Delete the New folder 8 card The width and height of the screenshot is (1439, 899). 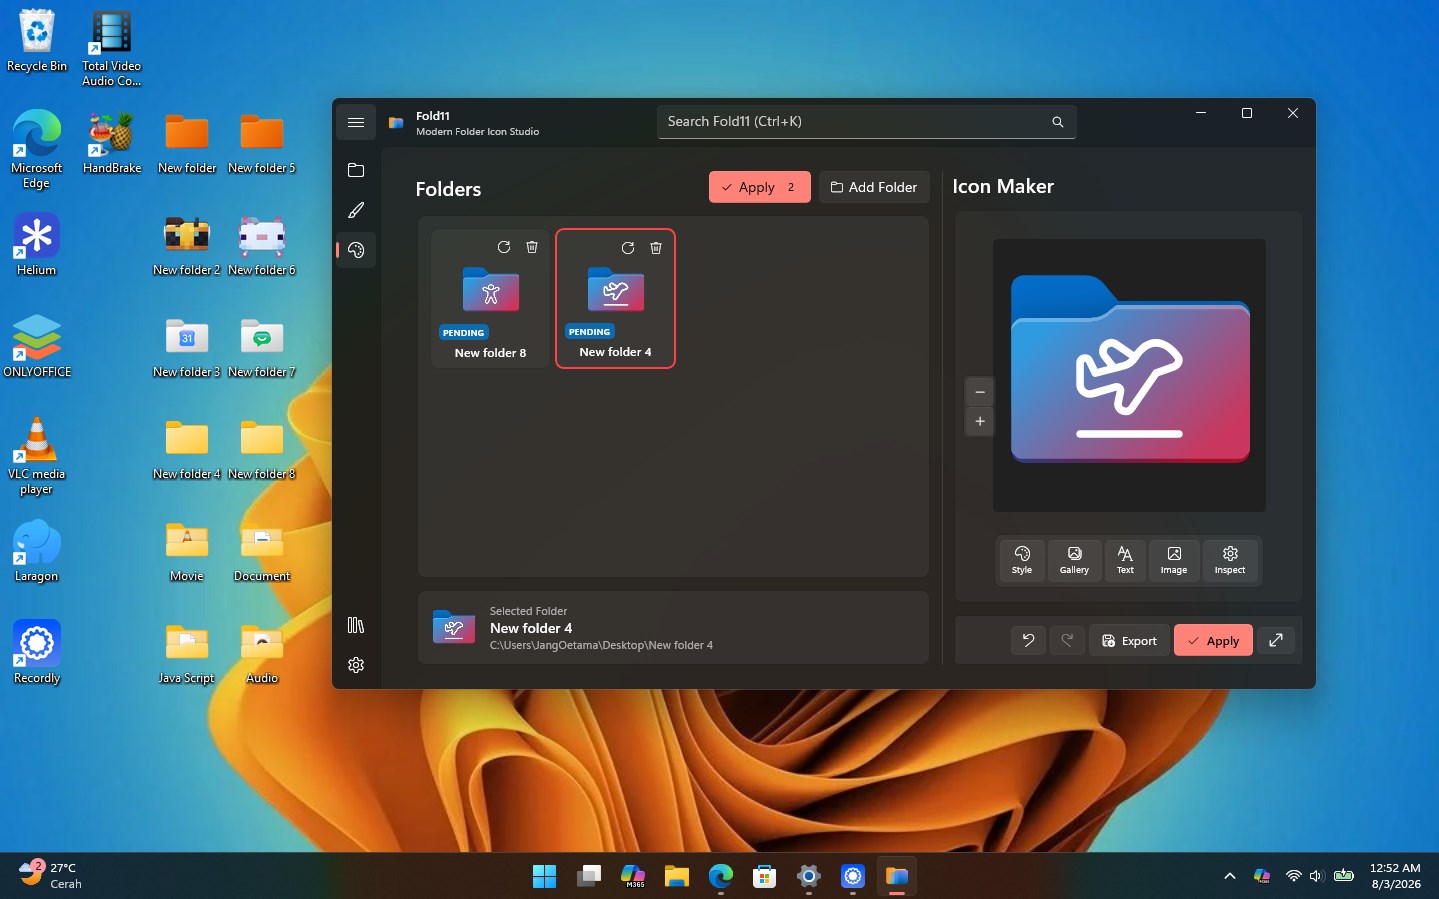click(532, 247)
